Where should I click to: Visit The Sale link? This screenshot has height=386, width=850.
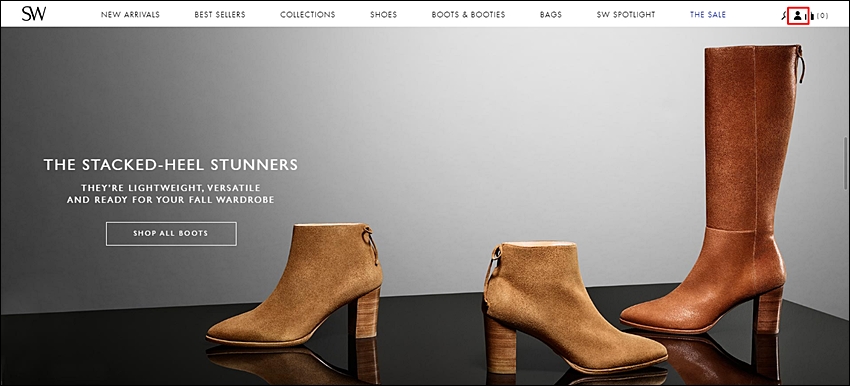click(x=707, y=15)
